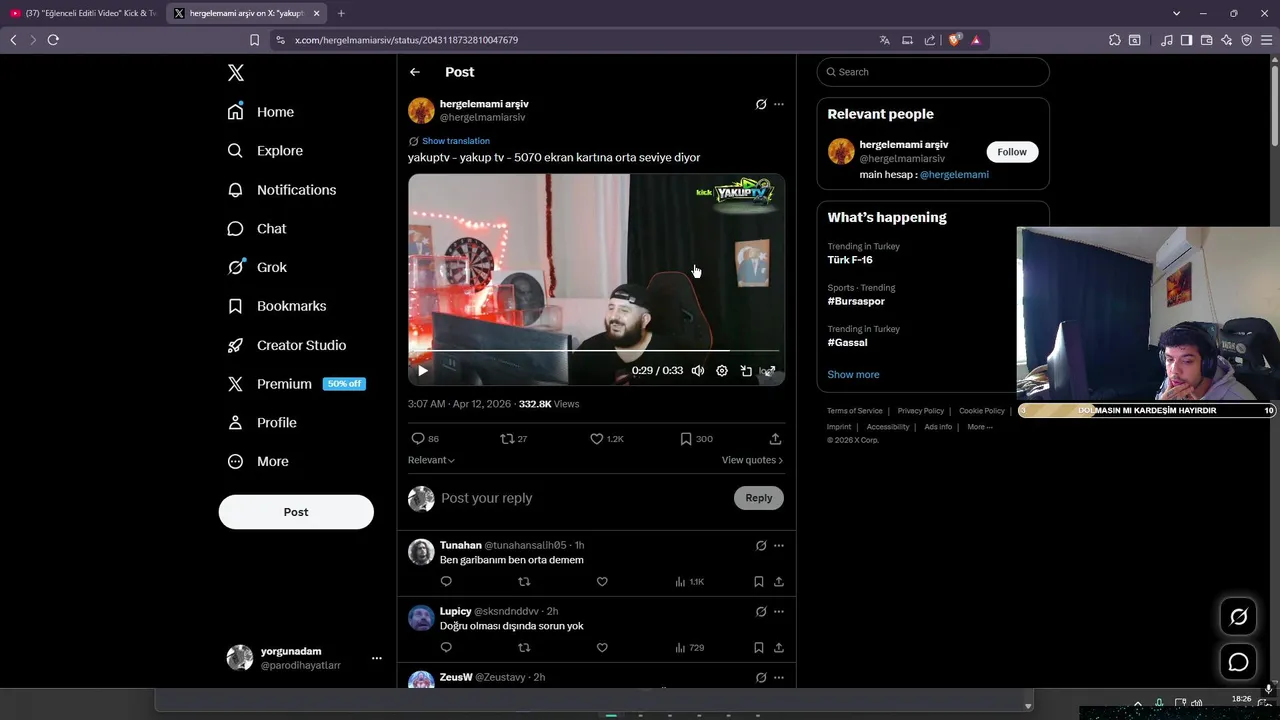
Task: Go to Explore in sidebar
Action: [265, 151]
